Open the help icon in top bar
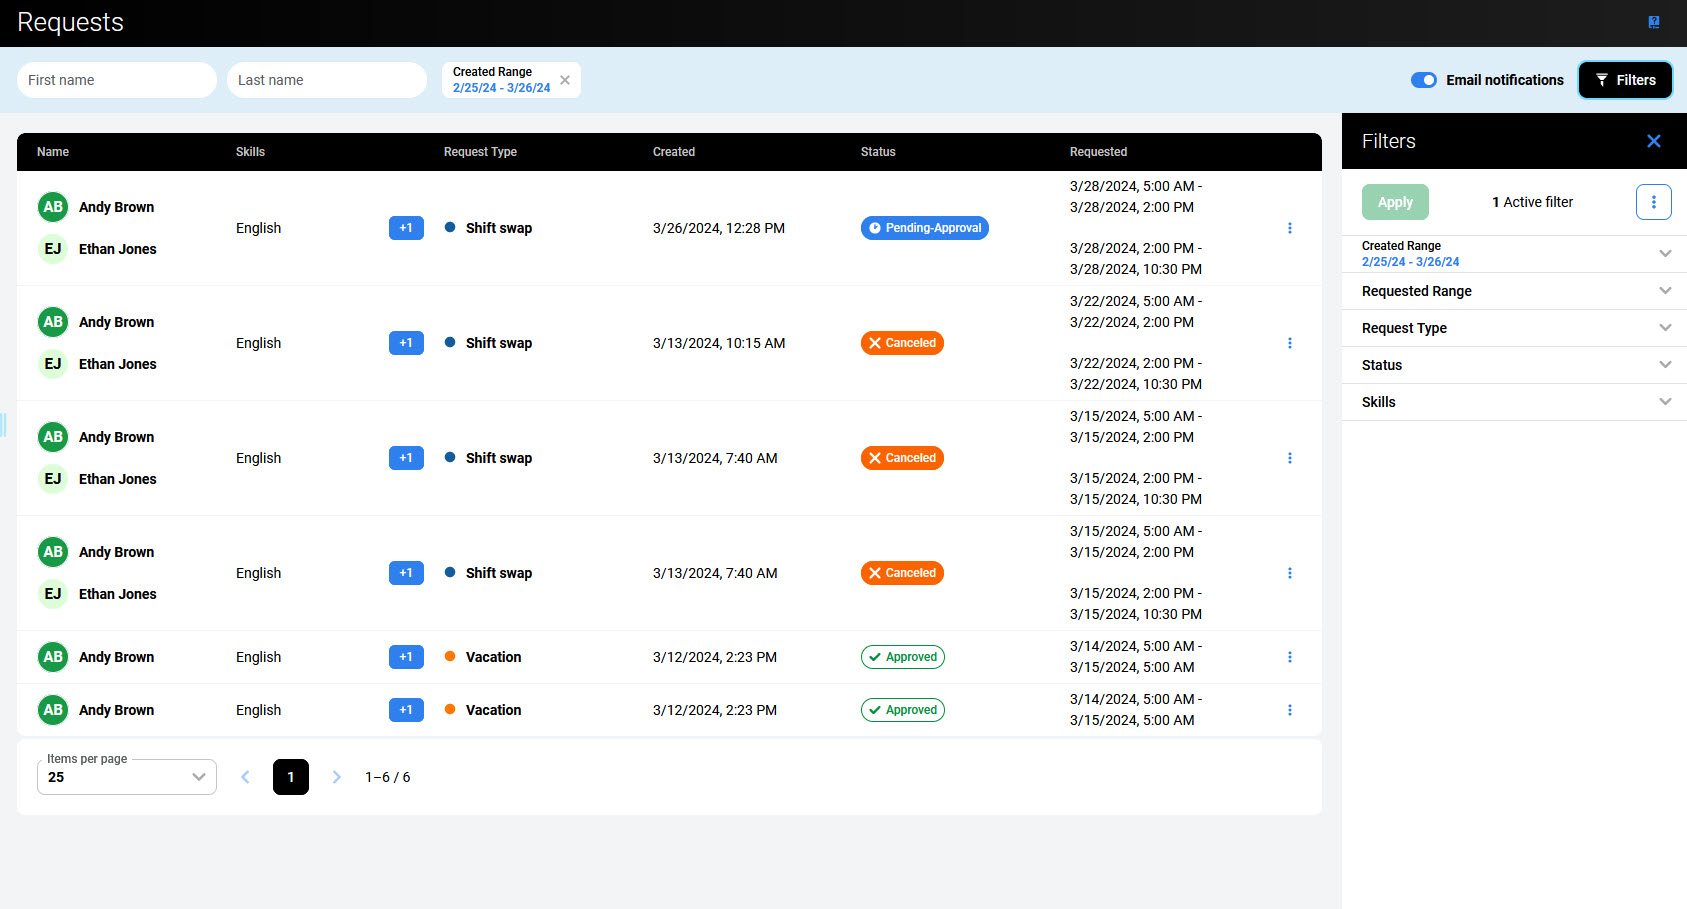Image resolution: width=1687 pixels, height=909 pixels. 1654,22
